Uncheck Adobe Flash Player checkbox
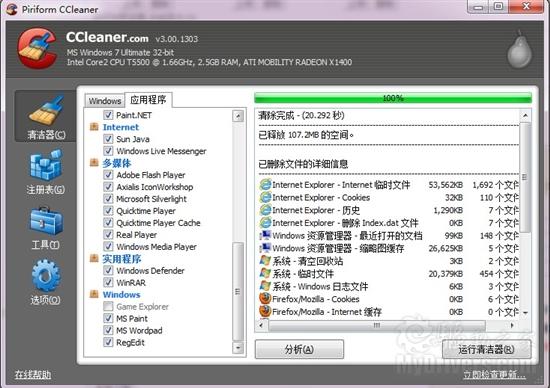The height and width of the screenshot is (388, 550). (108, 175)
